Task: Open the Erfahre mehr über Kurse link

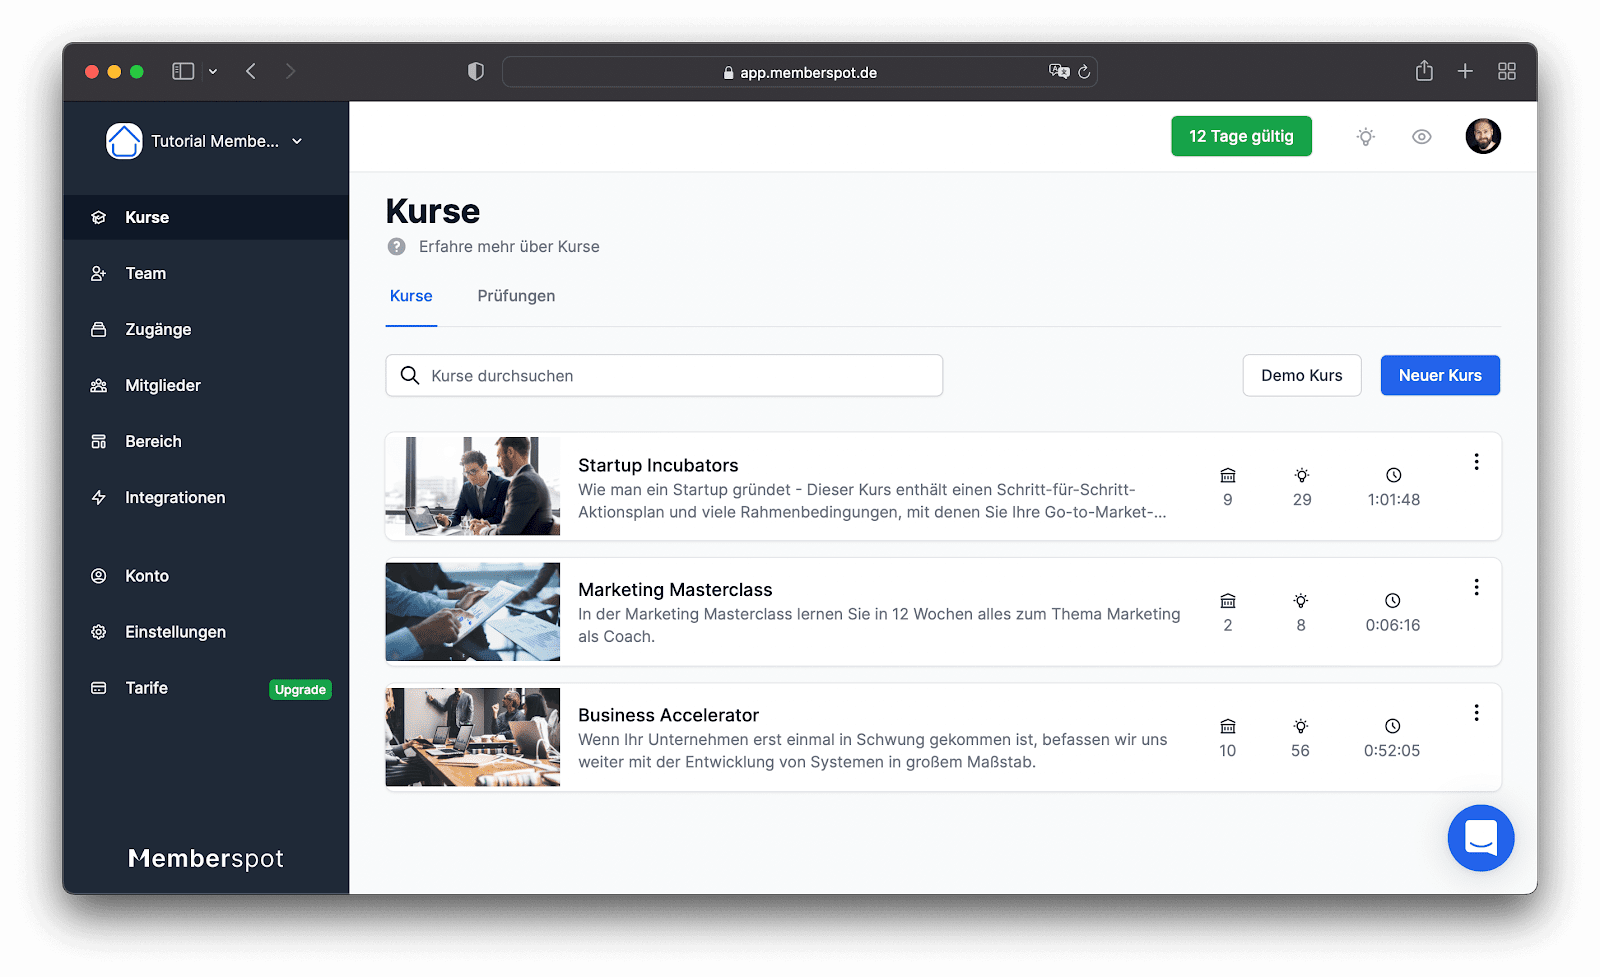Action: 509,246
